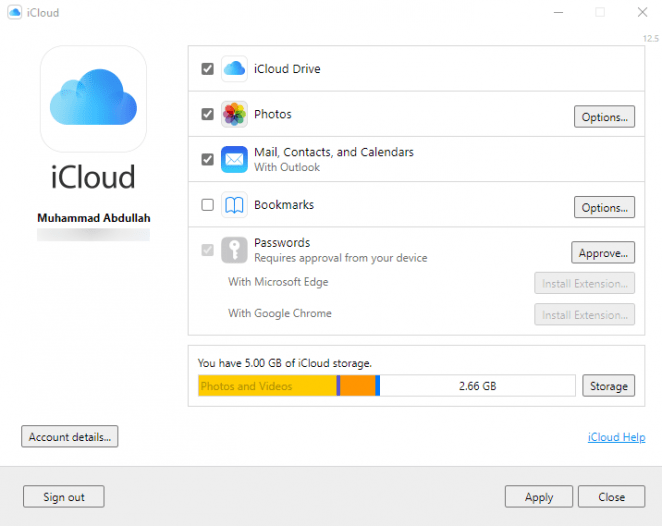Viewport: 662px width, 526px height.
Task: Click the Photos flower icon
Action: click(x=234, y=114)
